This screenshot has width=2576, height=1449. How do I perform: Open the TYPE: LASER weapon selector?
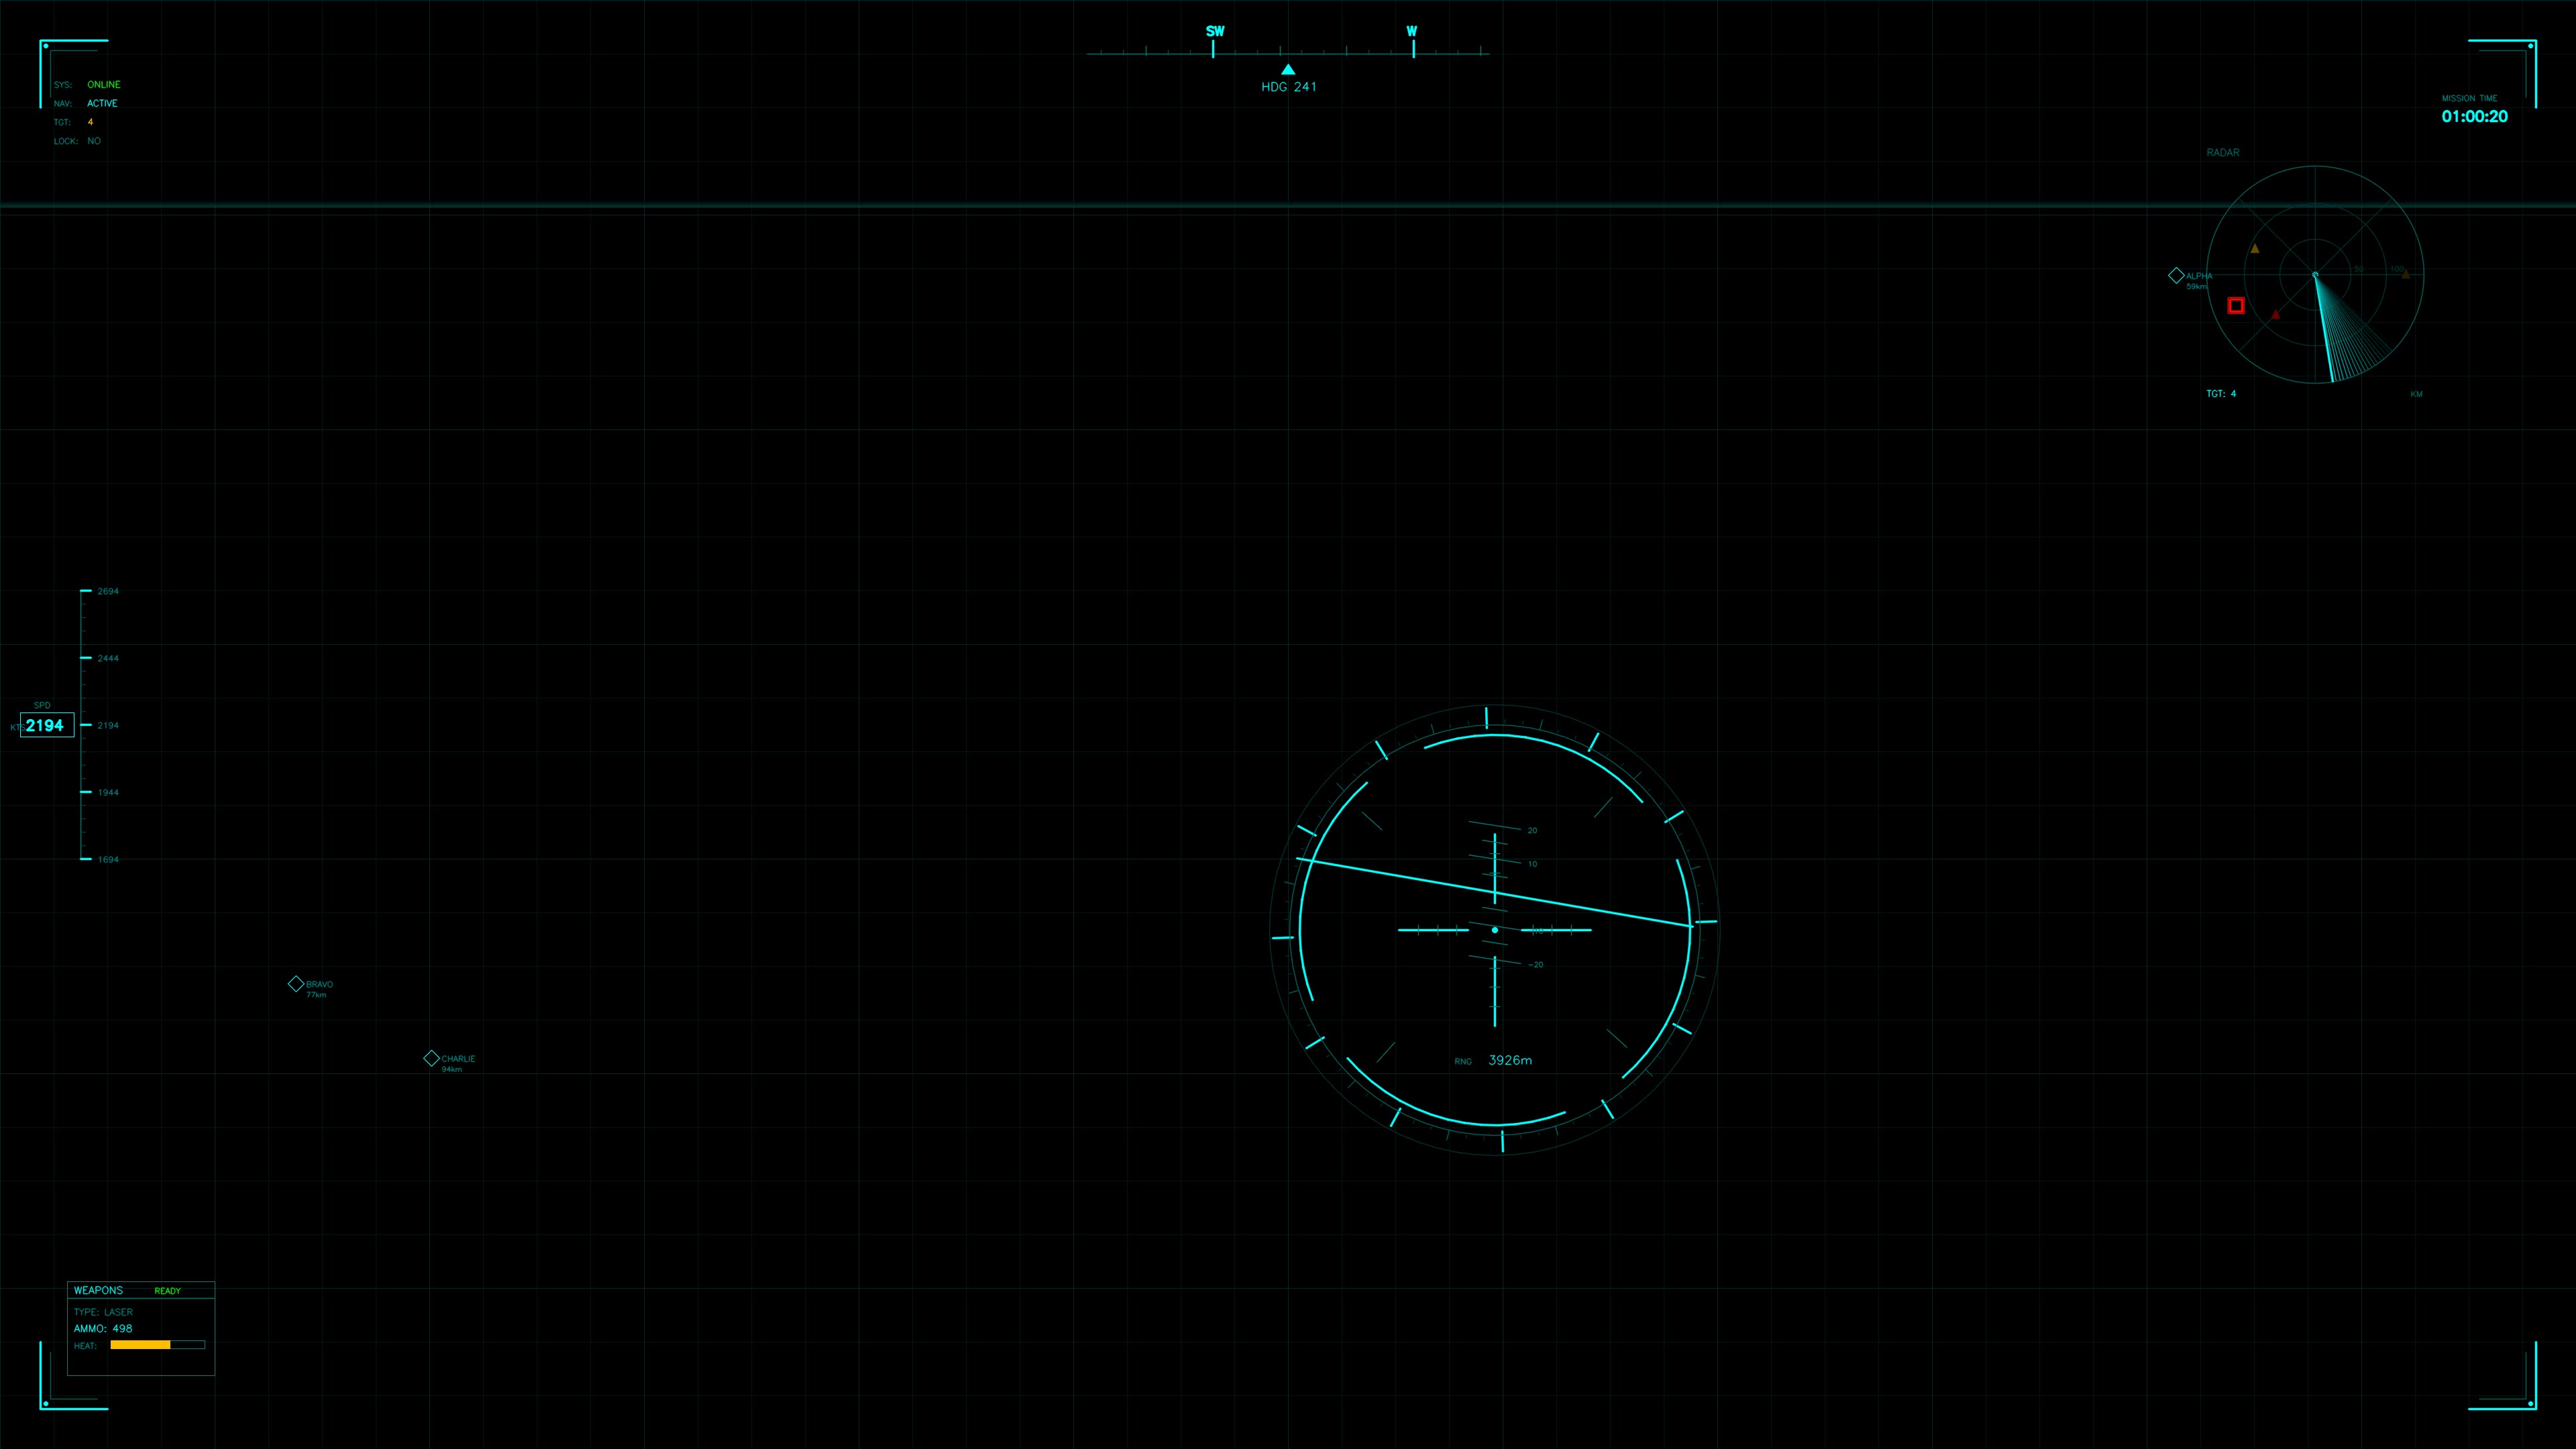pos(103,1312)
